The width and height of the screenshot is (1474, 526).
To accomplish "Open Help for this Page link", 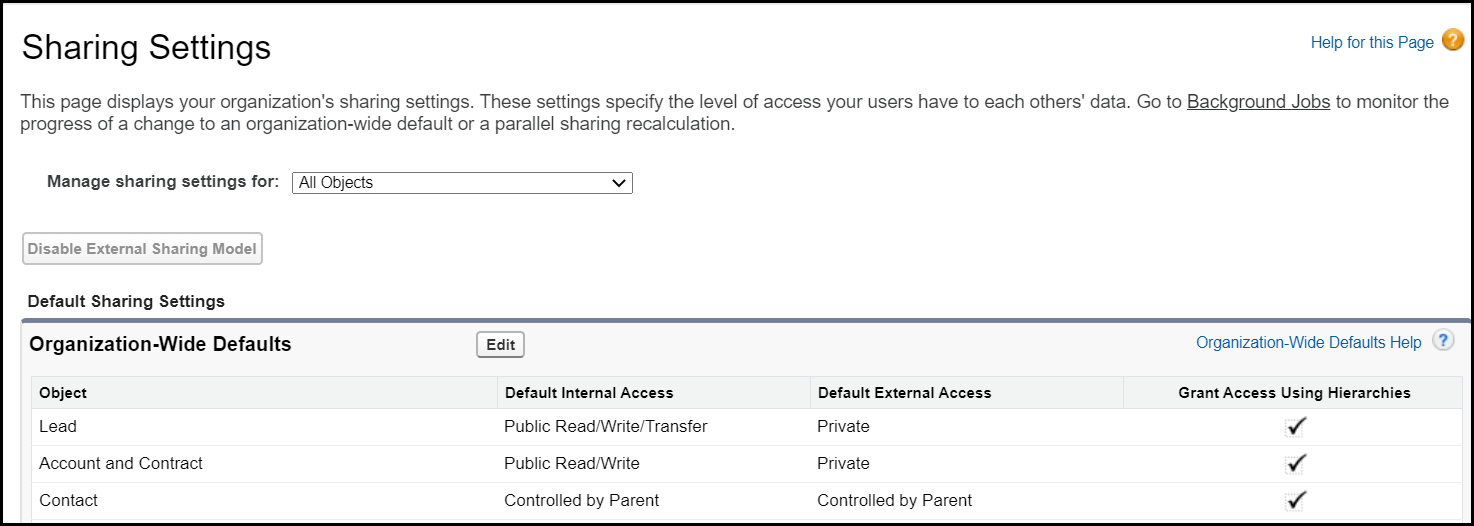I will [x=1372, y=42].
